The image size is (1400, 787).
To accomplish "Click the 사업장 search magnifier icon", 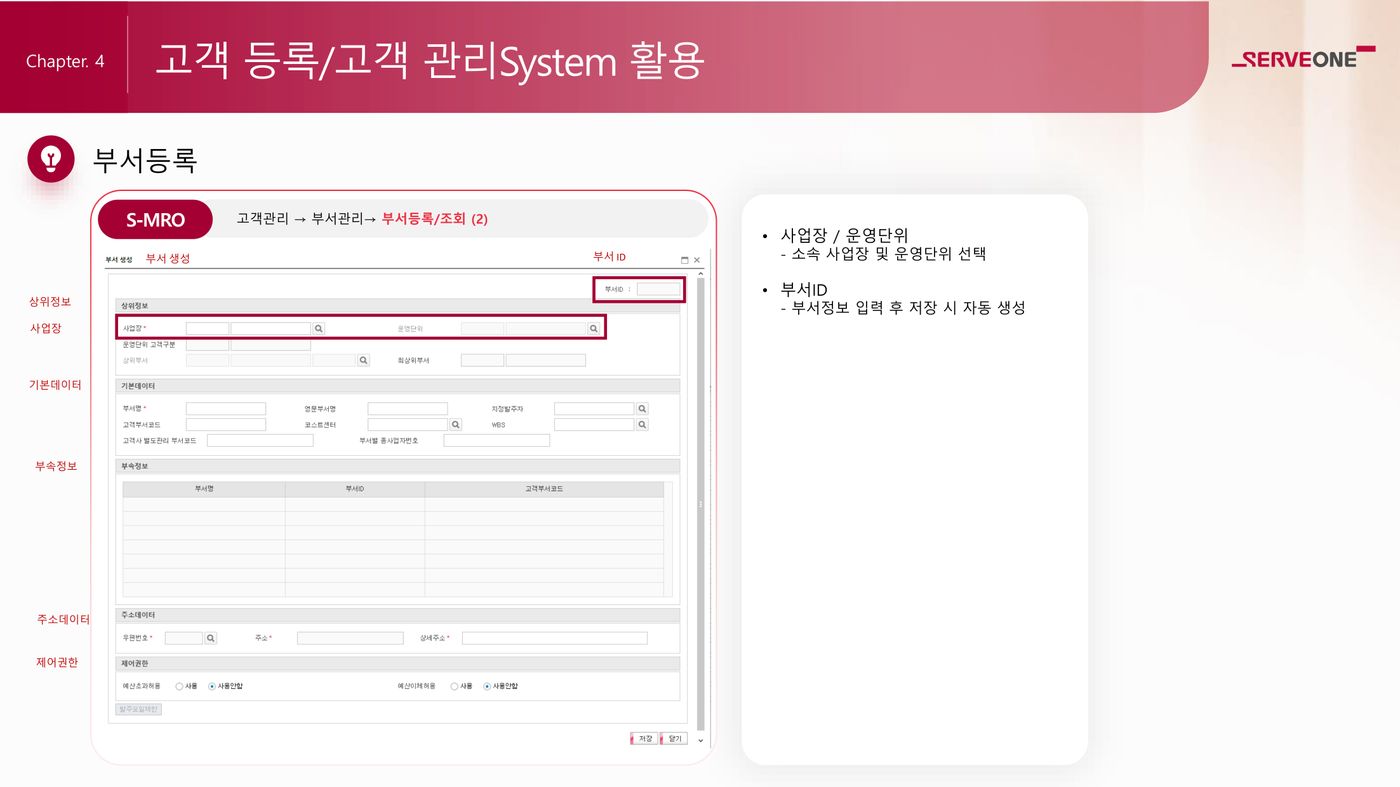I will pos(319,328).
